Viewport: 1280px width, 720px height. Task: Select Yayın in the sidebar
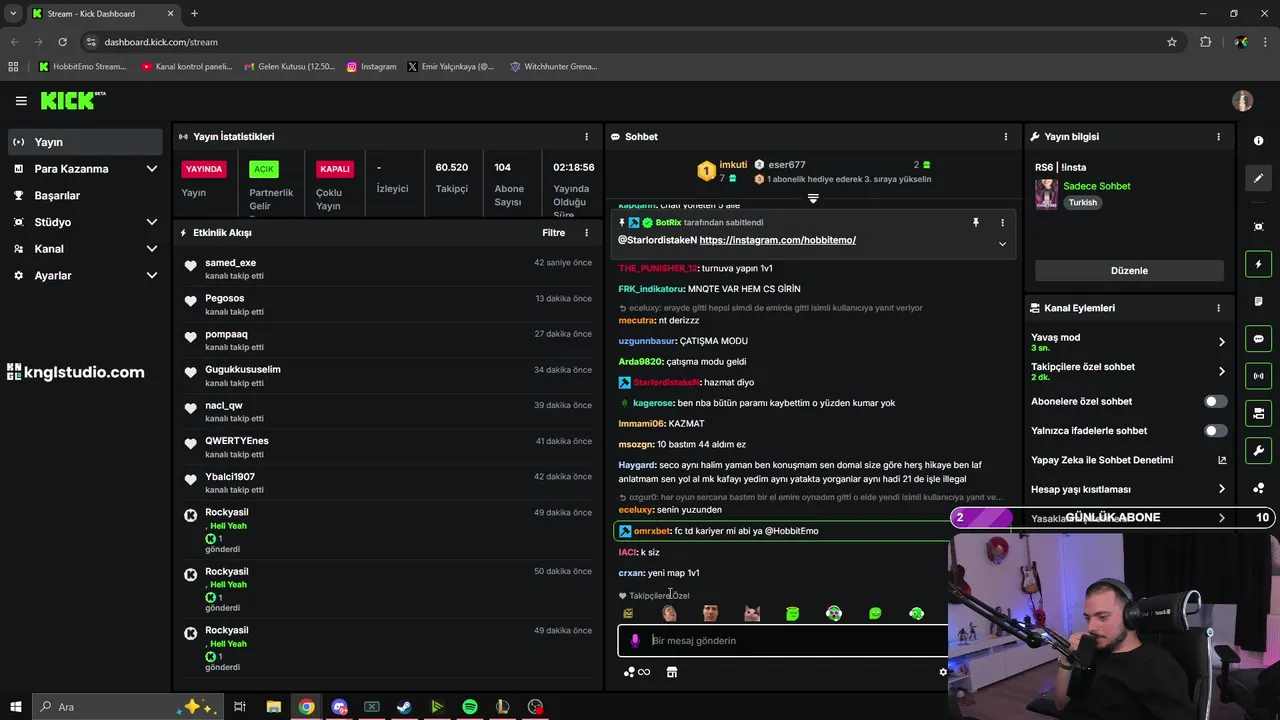click(x=84, y=142)
